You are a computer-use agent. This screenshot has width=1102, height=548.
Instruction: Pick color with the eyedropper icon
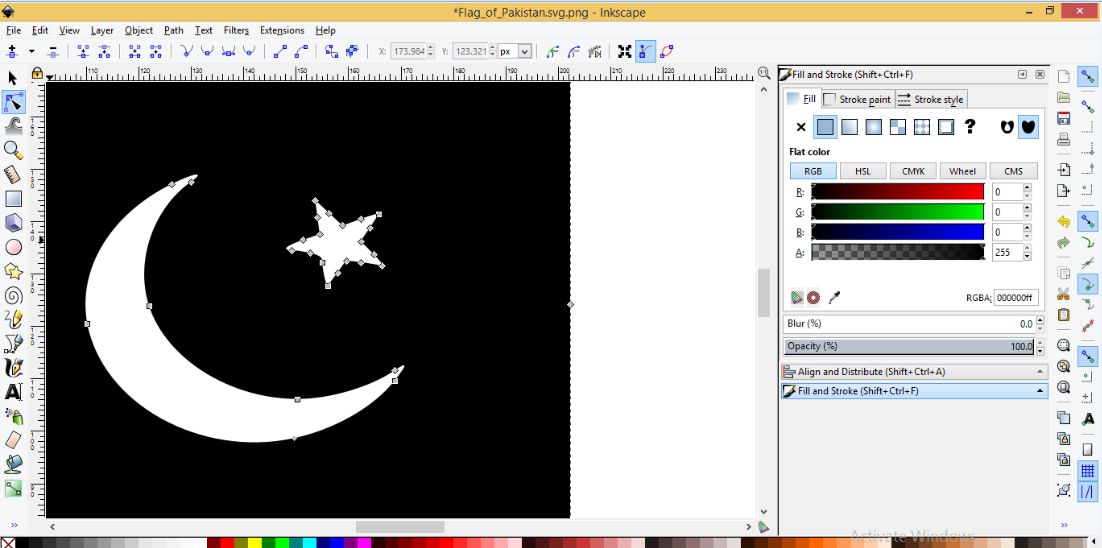click(x=834, y=297)
